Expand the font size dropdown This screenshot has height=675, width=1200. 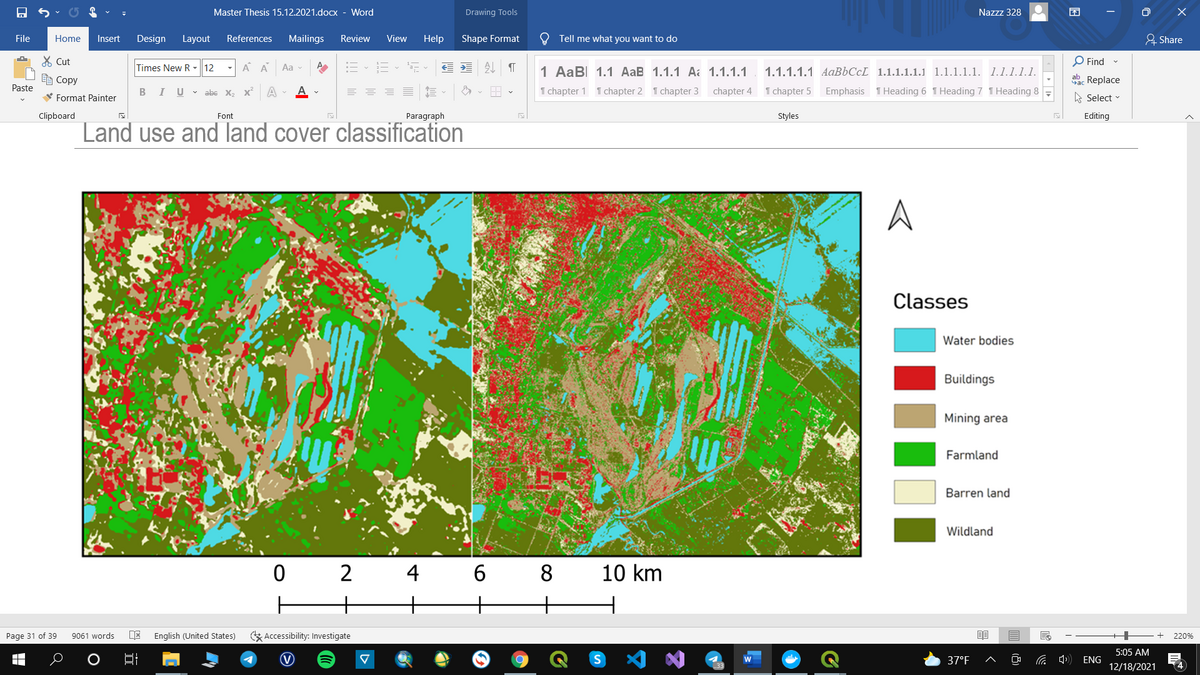coord(231,68)
